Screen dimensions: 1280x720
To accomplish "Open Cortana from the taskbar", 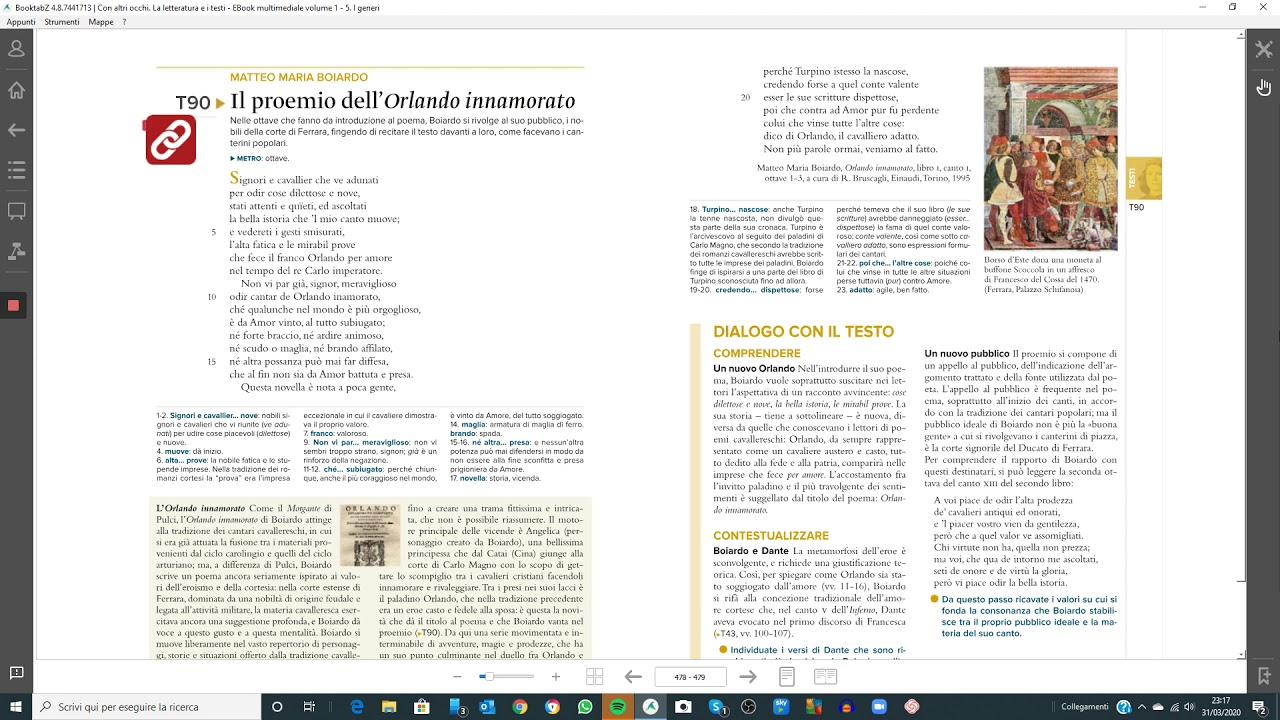I will [277, 706].
